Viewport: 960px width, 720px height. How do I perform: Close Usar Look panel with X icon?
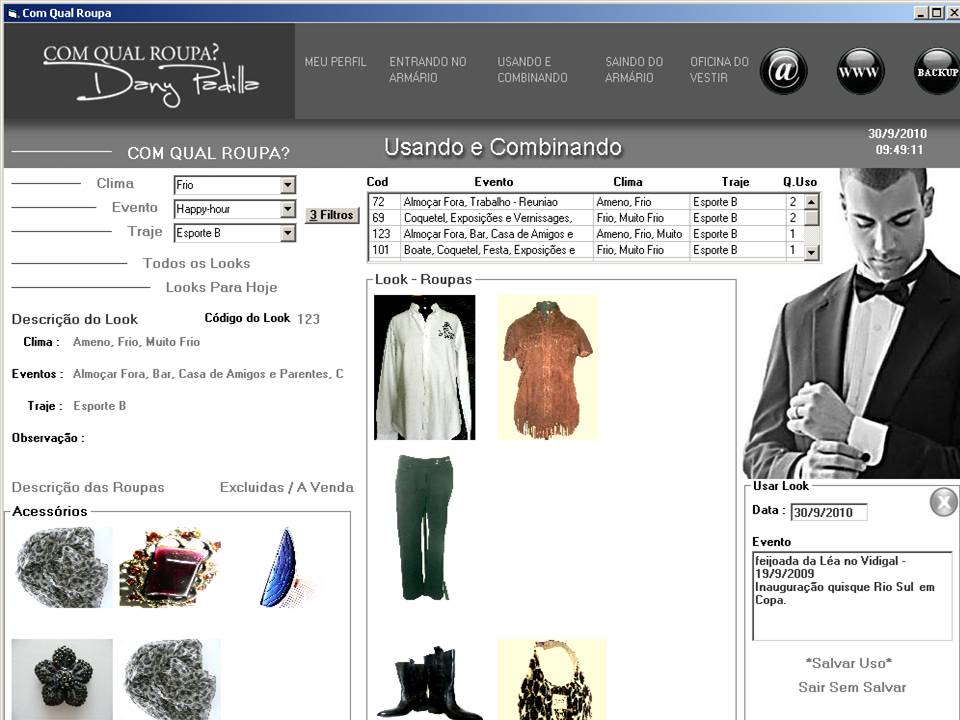pos(943,502)
